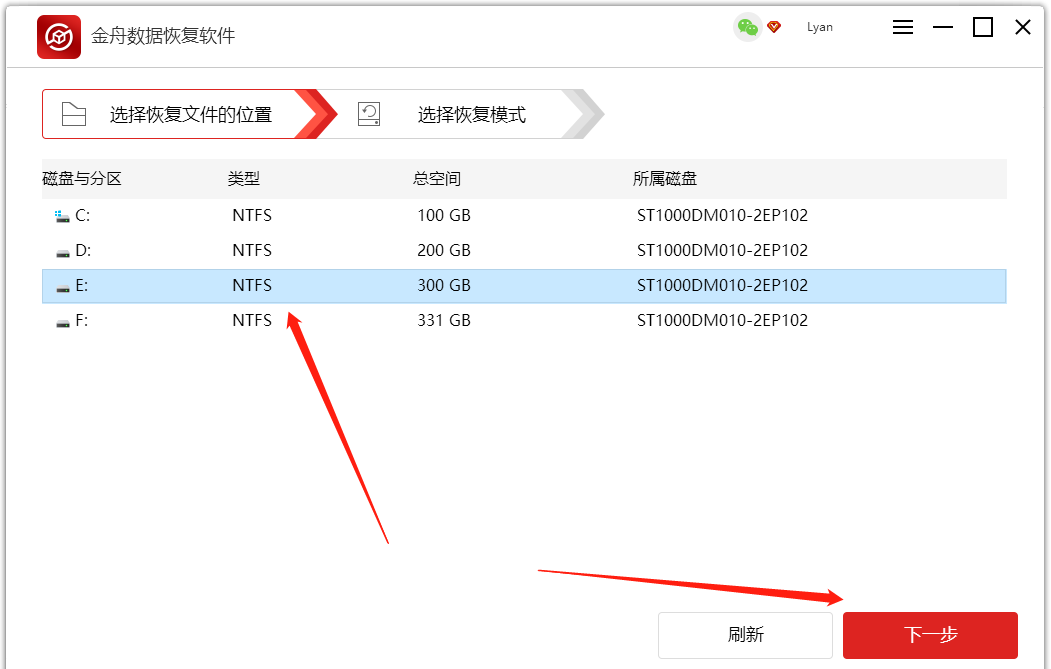Click the 刷新 button
Screen dimensions: 1051x669
tap(745, 635)
